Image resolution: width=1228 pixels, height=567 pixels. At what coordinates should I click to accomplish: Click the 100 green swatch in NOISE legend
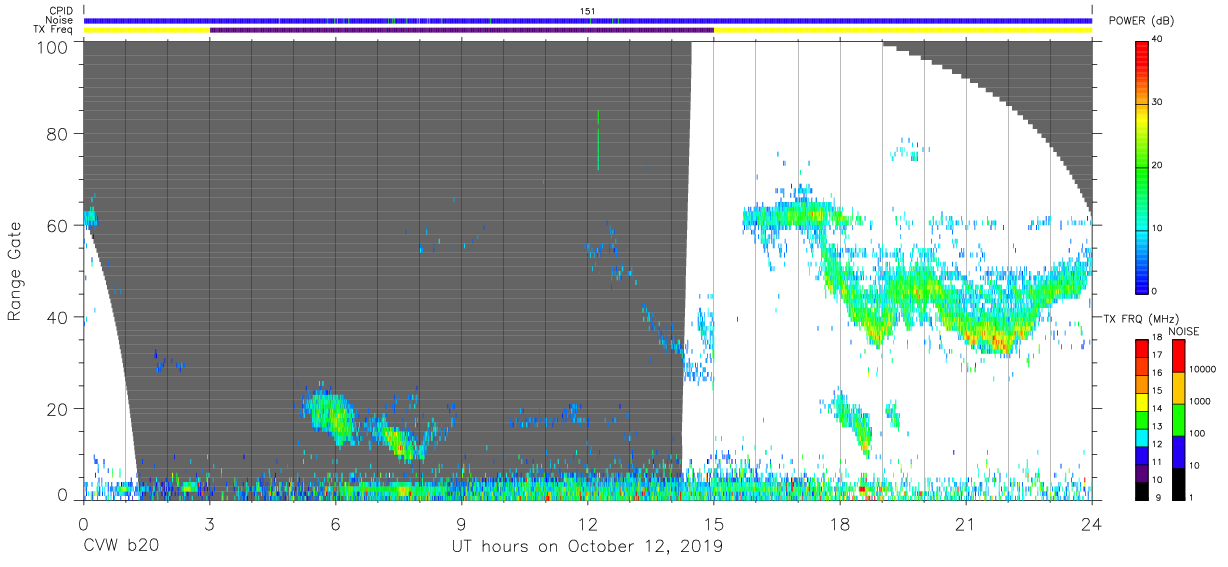click(1178, 420)
